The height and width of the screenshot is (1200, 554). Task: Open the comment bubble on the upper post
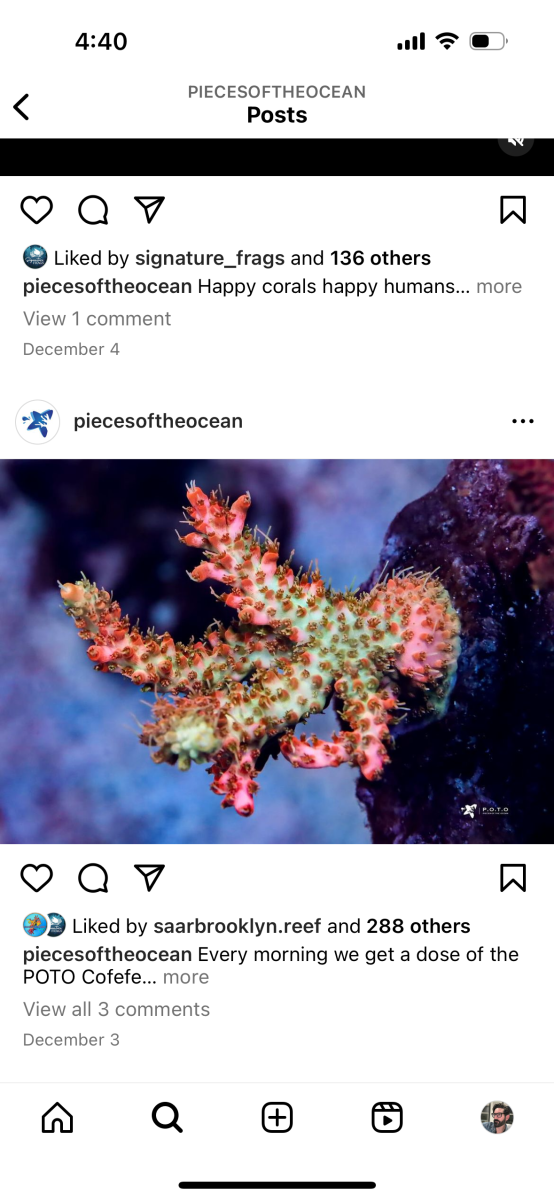point(93,210)
